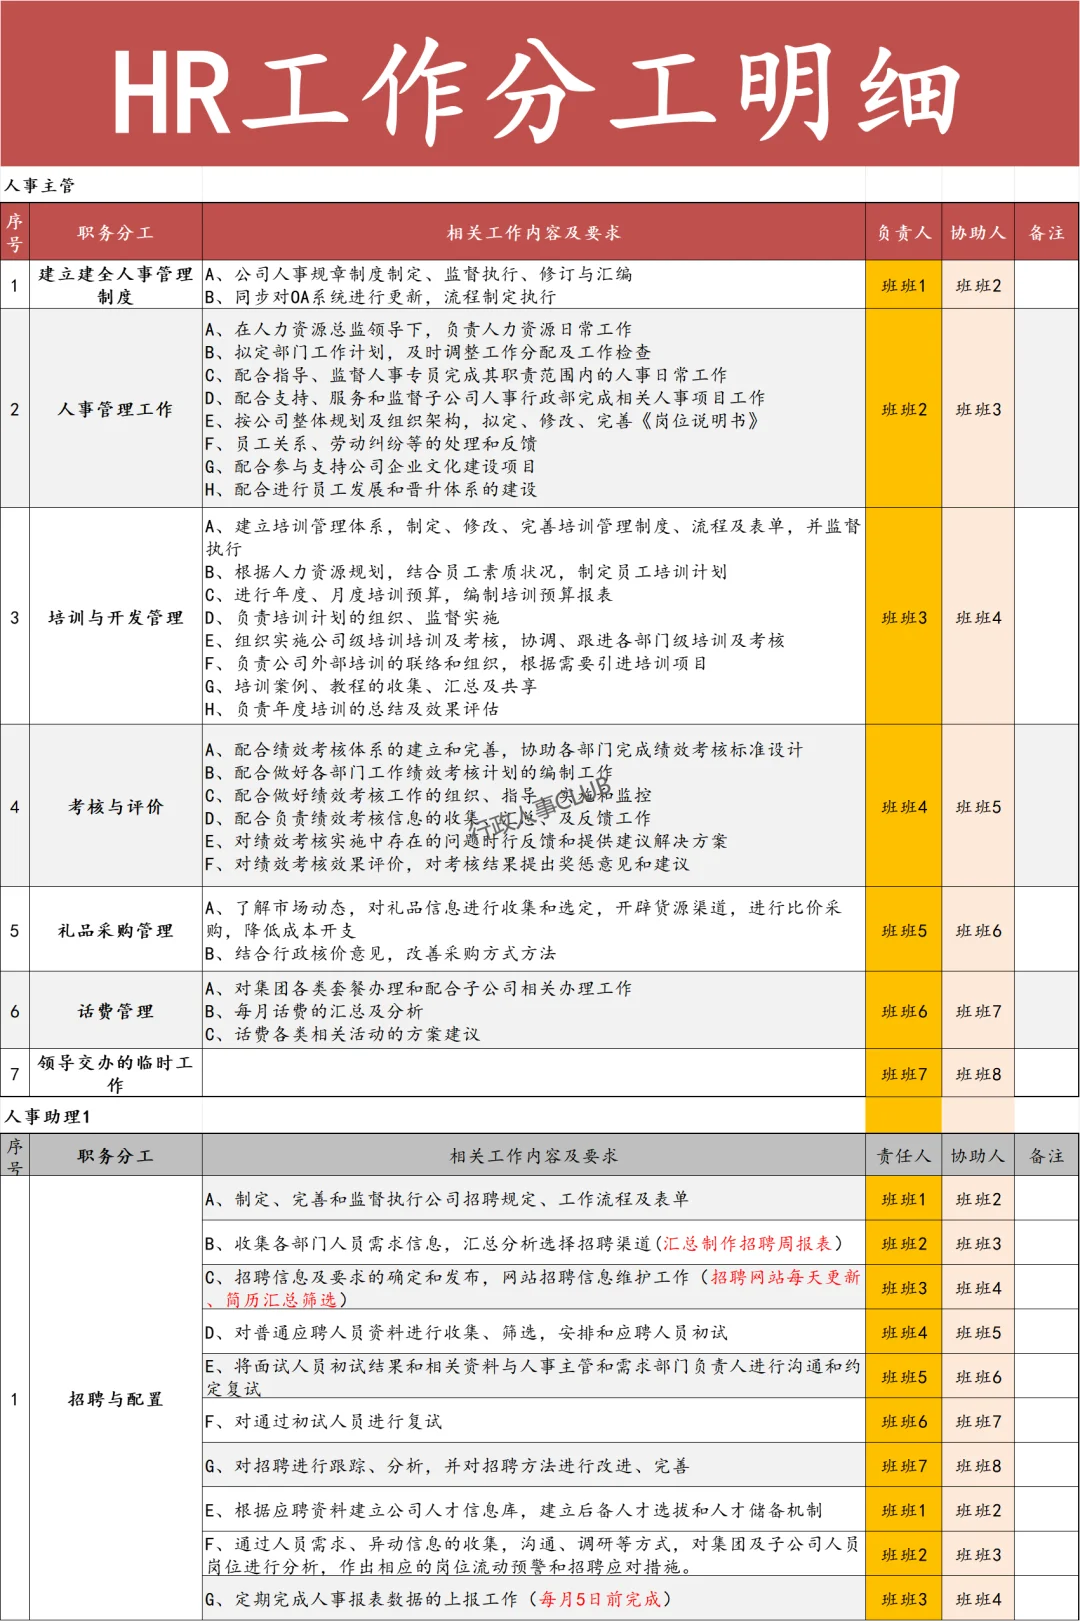Click "责任人" column header in 人事助理1 table
The width and height of the screenshot is (1080, 1621).
(x=904, y=1156)
